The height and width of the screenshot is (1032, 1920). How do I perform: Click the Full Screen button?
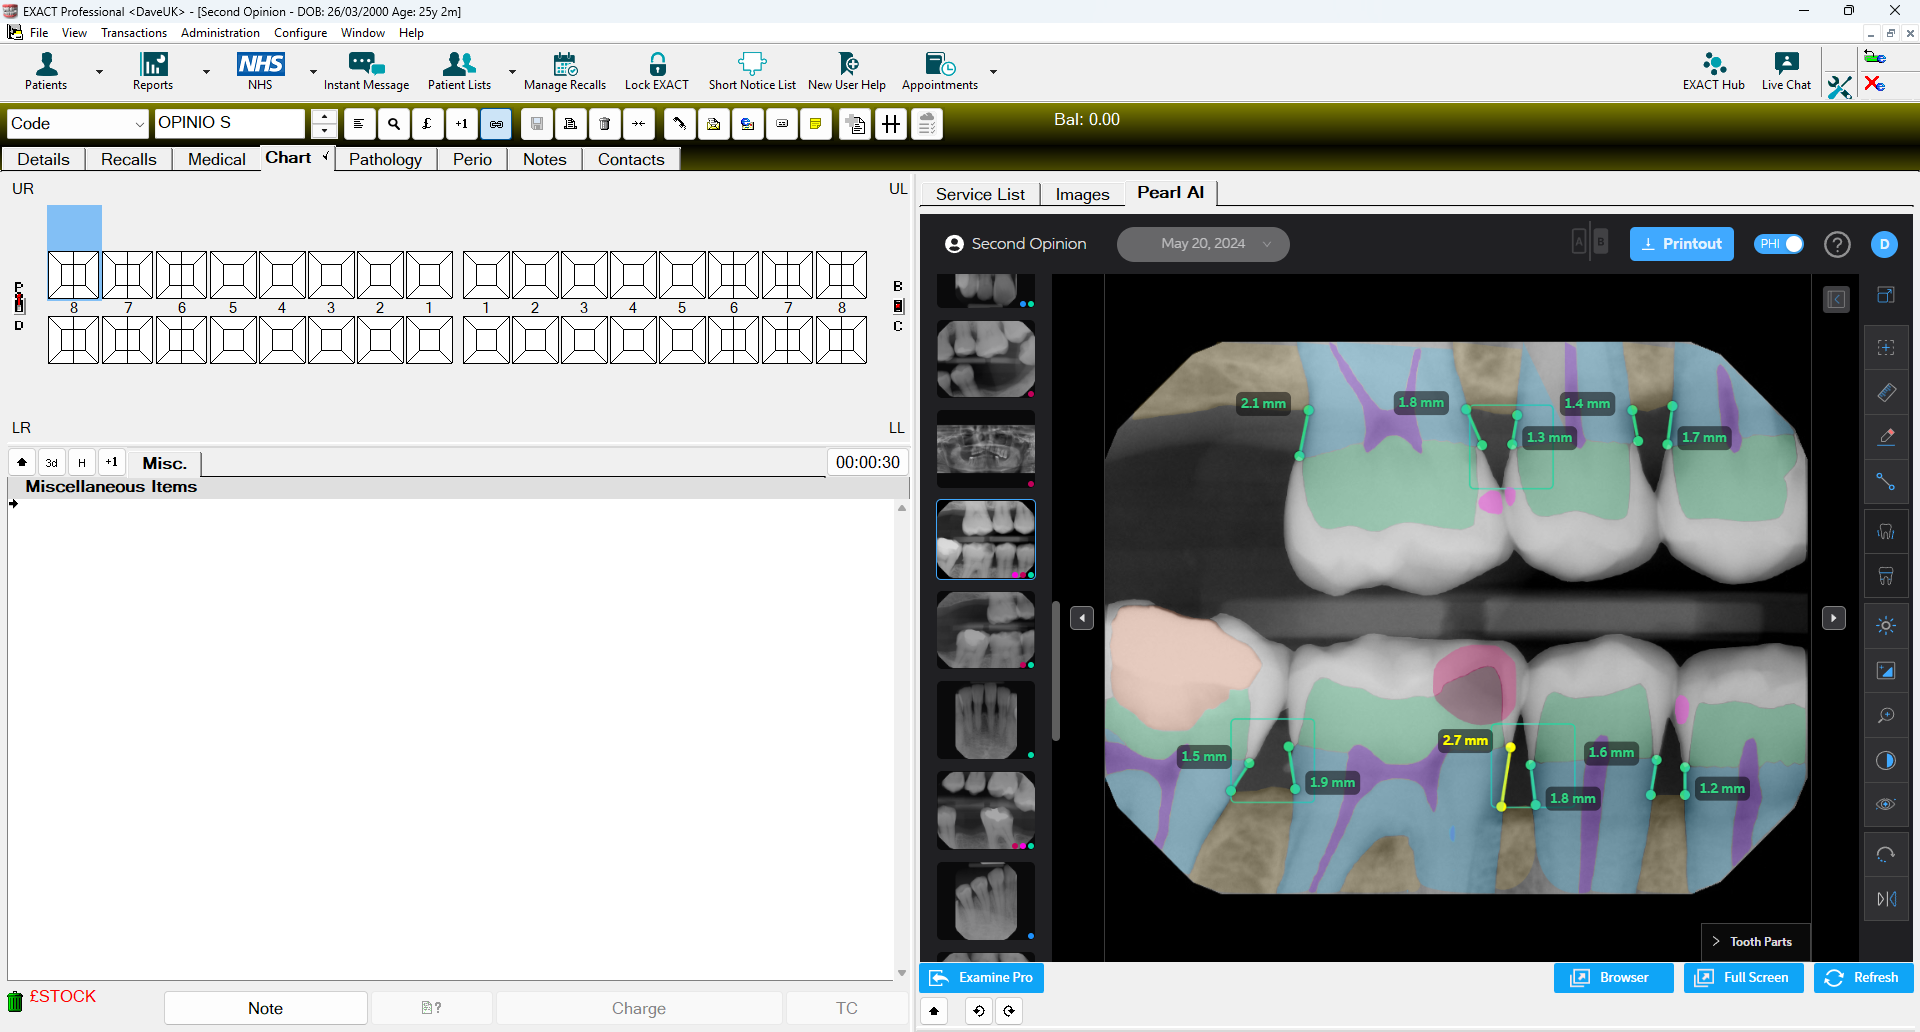(x=1743, y=978)
